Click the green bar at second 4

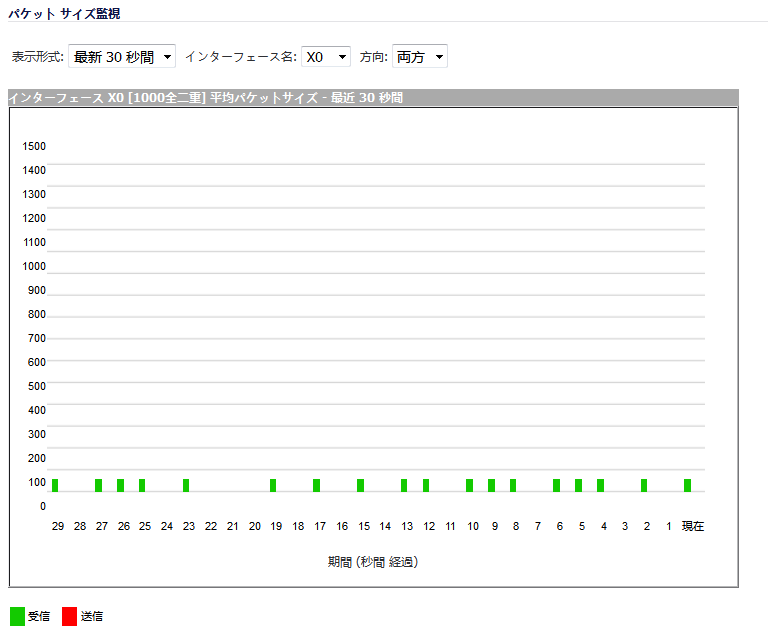point(600,485)
